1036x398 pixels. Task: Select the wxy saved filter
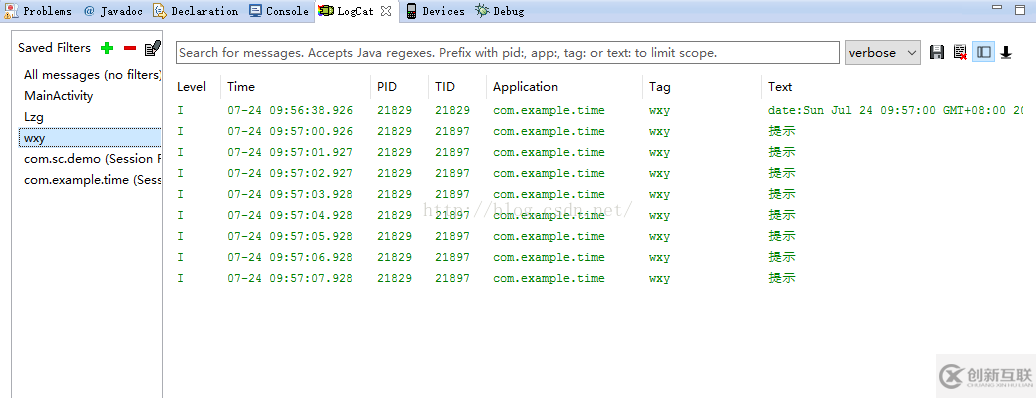click(90, 138)
